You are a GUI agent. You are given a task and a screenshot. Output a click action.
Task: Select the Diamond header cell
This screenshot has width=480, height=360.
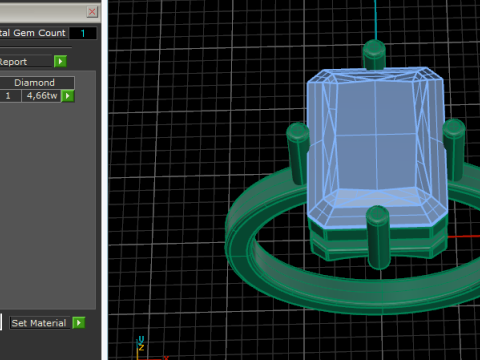click(x=35, y=83)
